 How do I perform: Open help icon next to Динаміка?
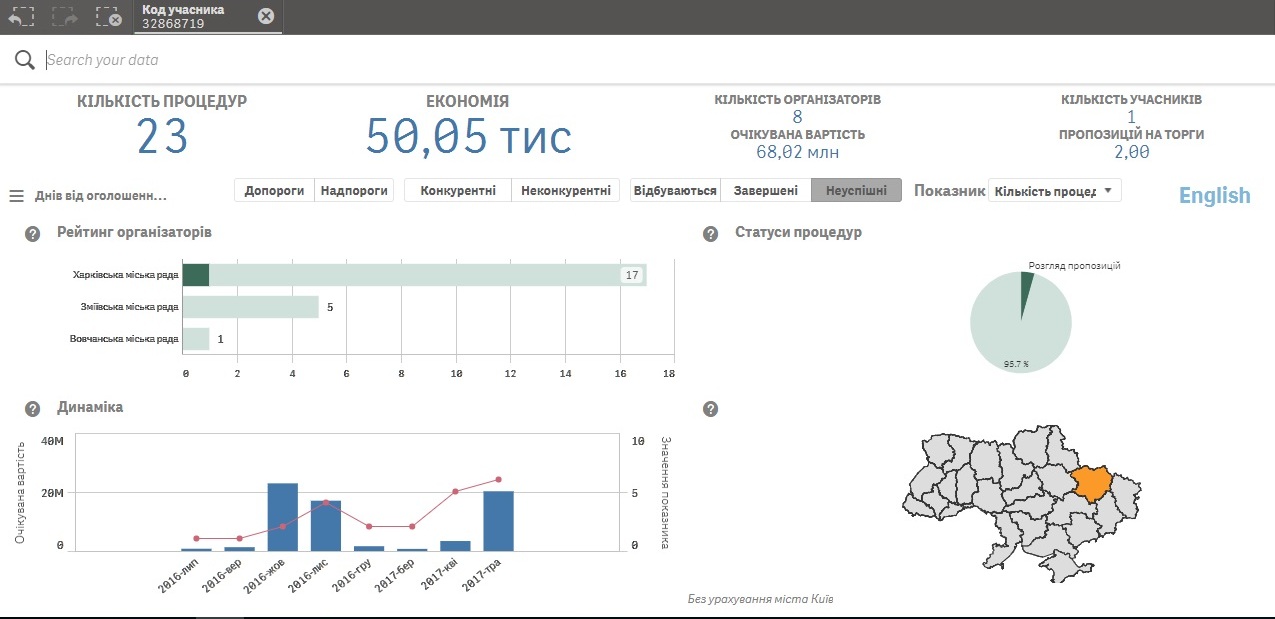pyautogui.click(x=32, y=409)
